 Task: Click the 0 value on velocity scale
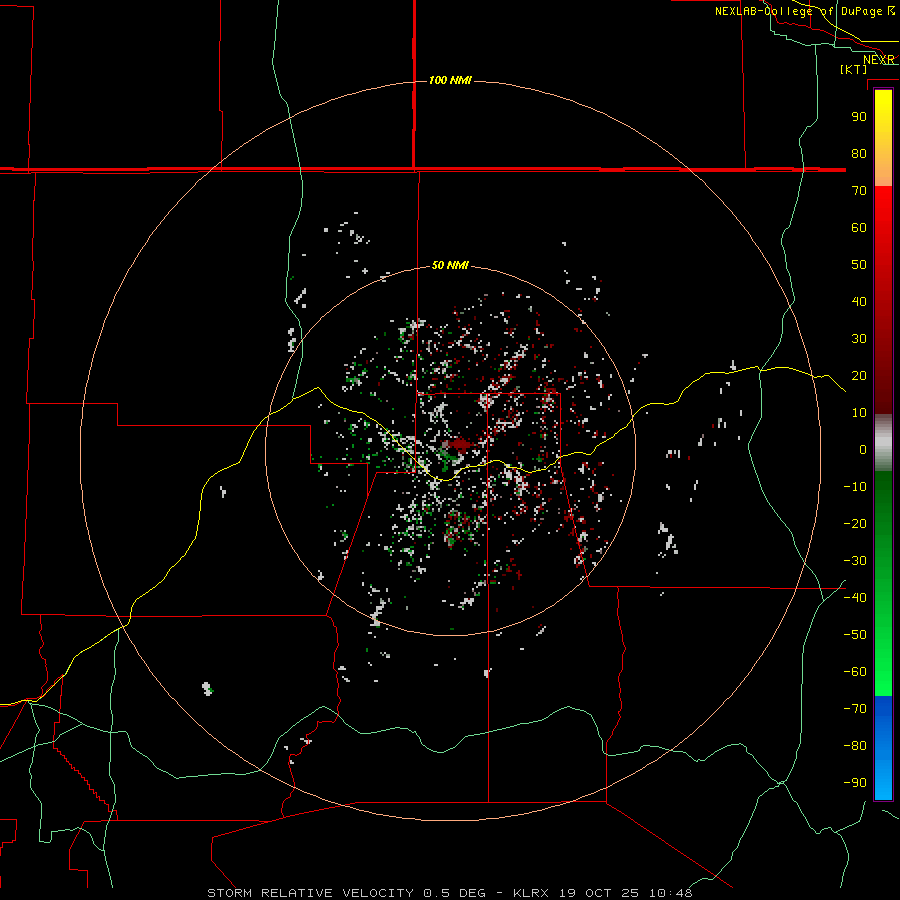863,449
